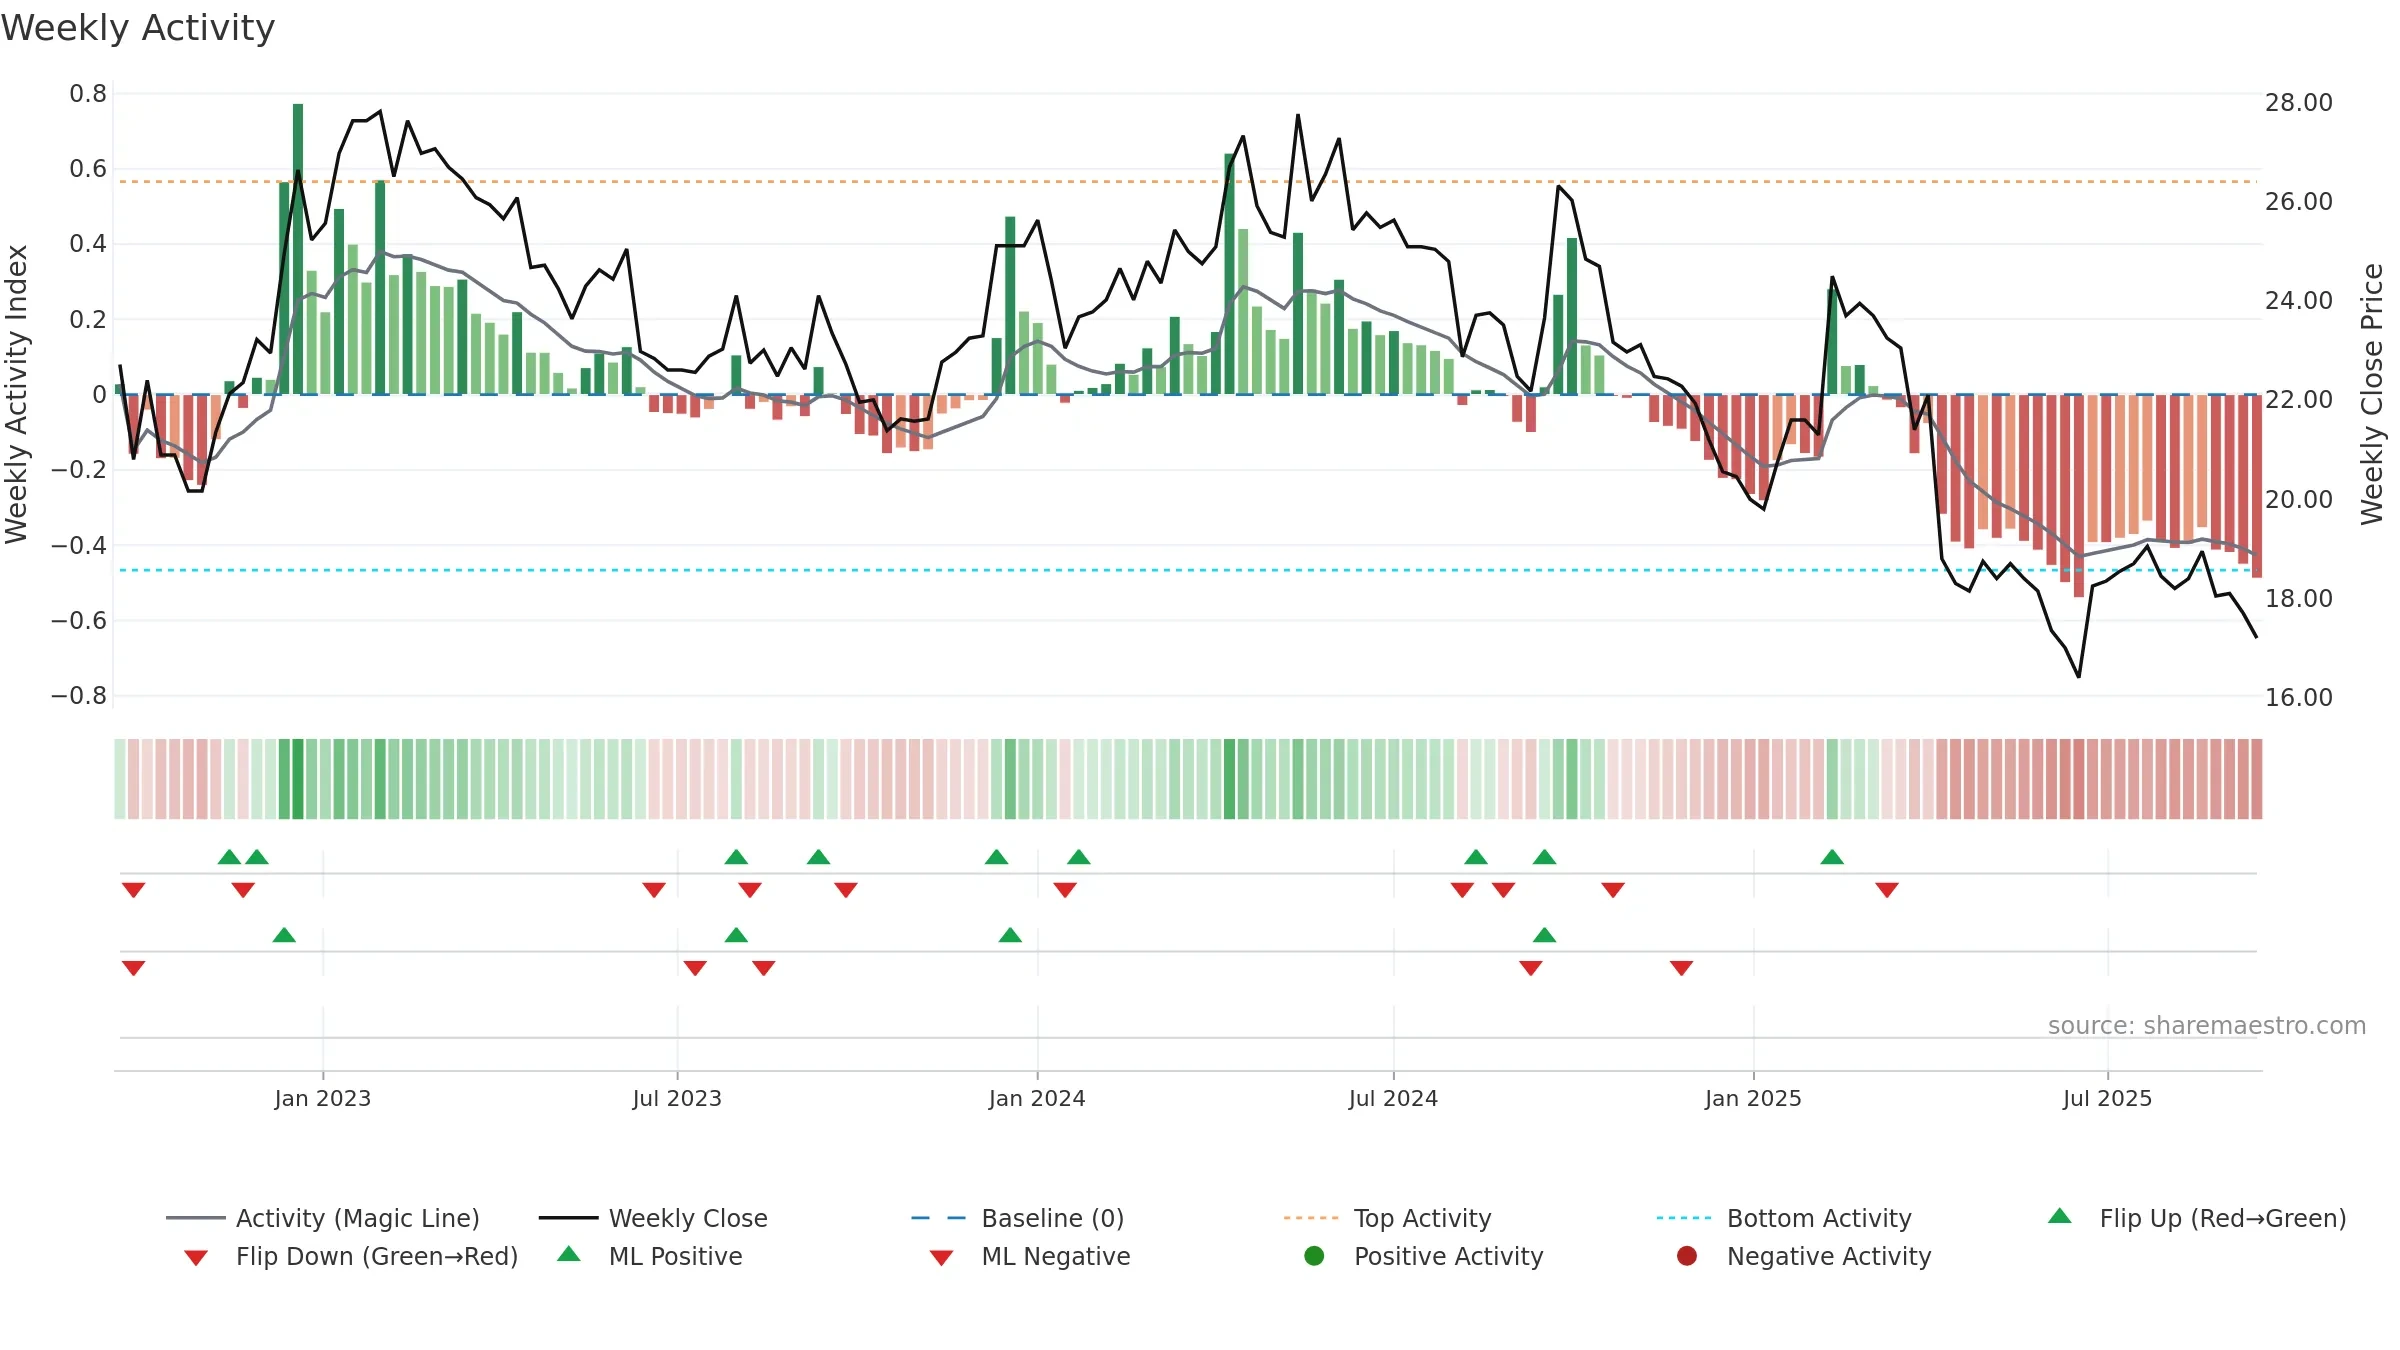Click the Bottom Activity cyan dotted legend line
Image resolution: width=2400 pixels, height=1350 pixels.
click(1684, 1218)
